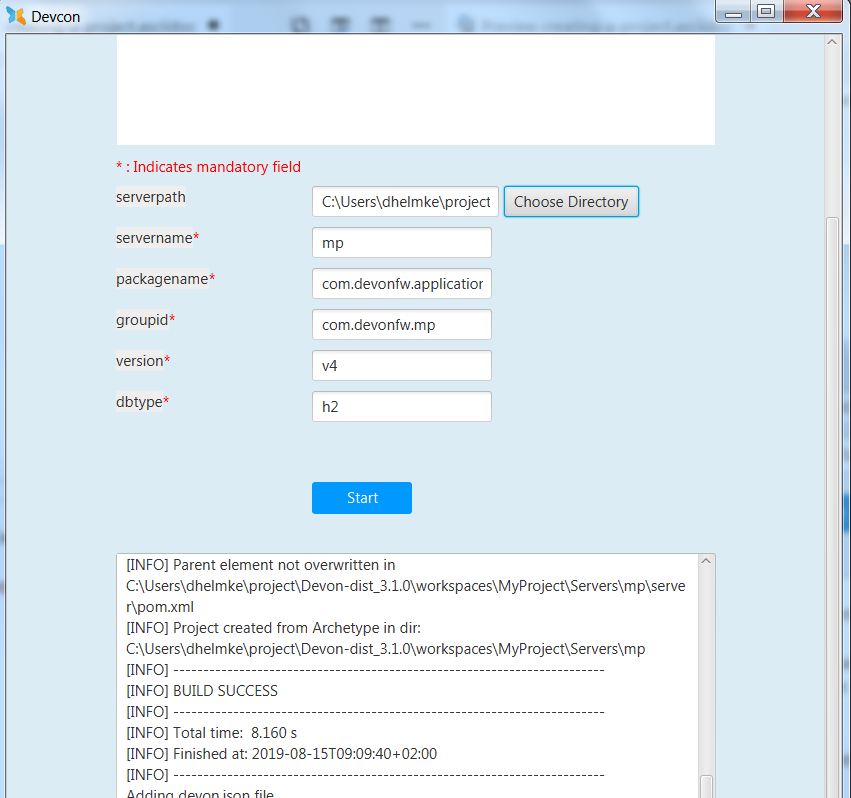Click the Devcon app logo icon
The height and width of the screenshot is (798, 851).
coord(16,16)
